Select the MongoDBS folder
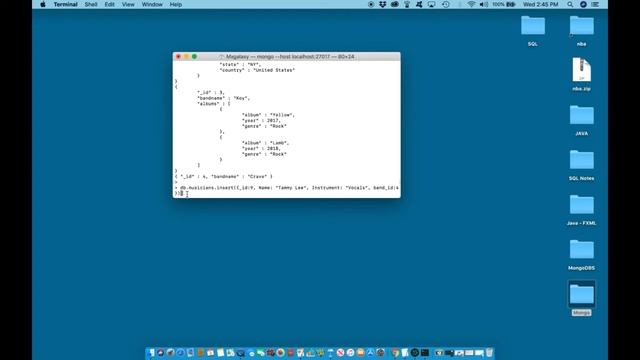 pos(582,250)
